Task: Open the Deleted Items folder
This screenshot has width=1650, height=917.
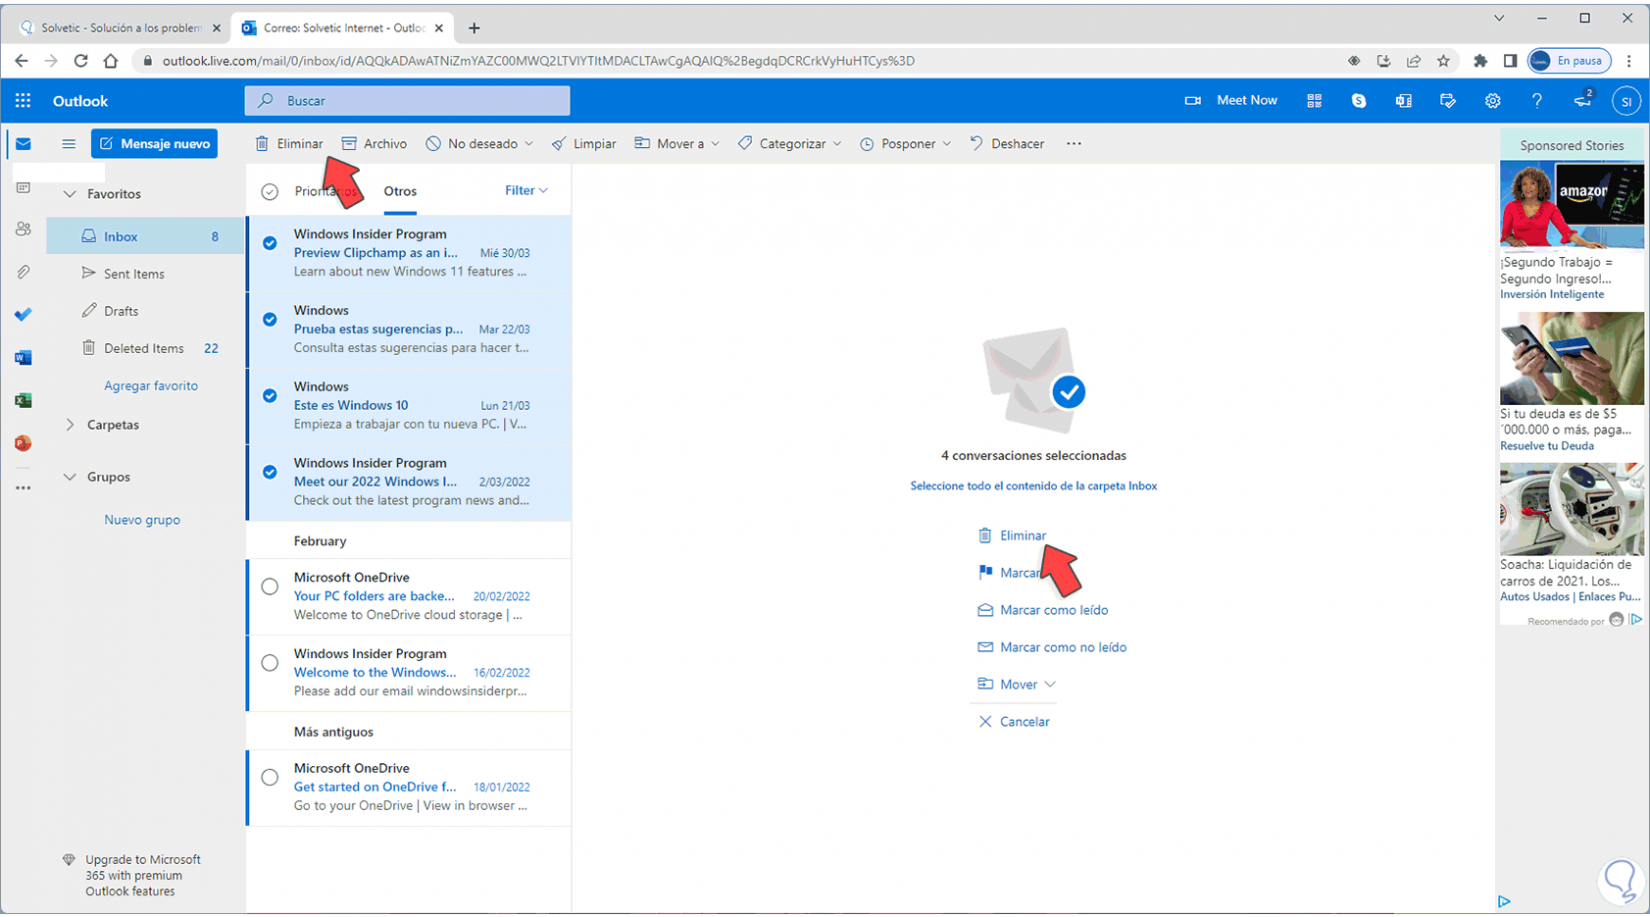Action: pyautogui.click(x=146, y=348)
